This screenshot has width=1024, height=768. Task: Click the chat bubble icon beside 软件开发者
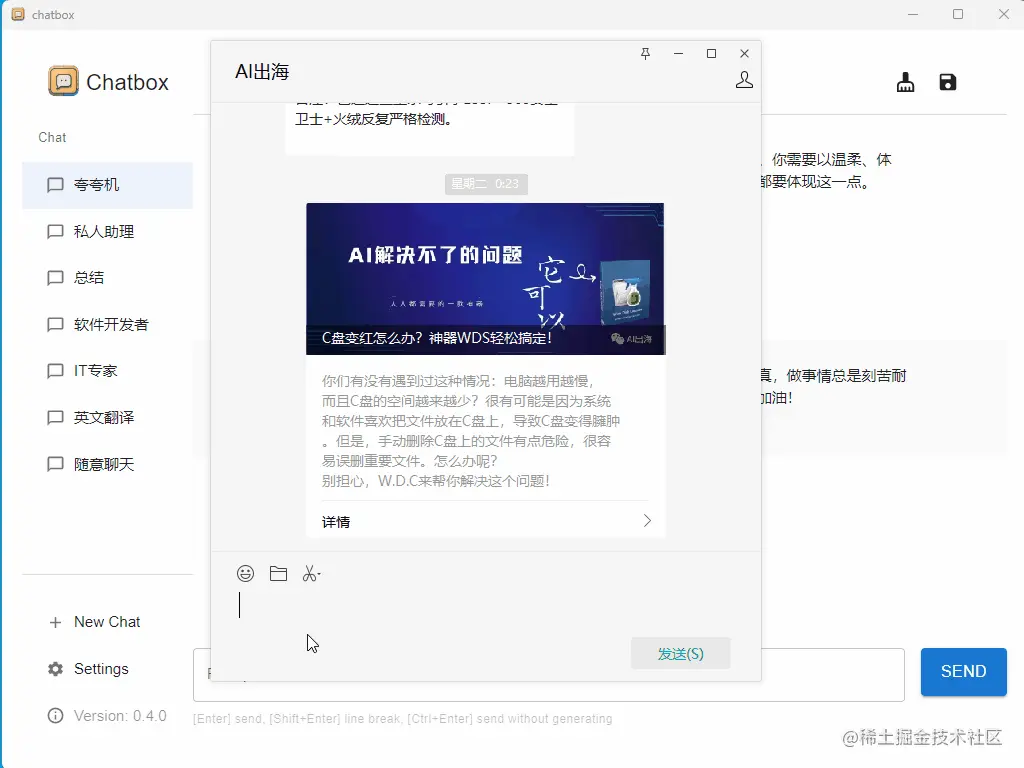coord(56,325)
